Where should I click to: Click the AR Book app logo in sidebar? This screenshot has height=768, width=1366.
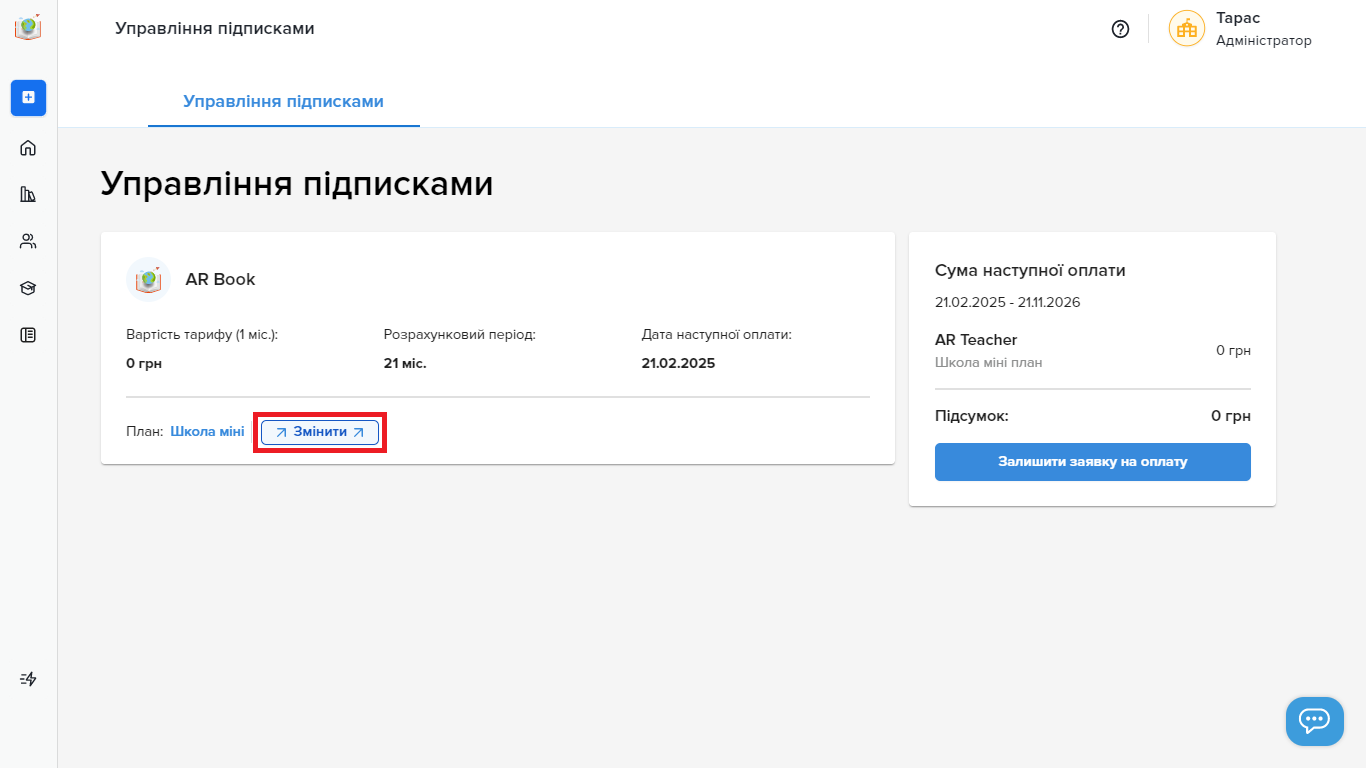tap(28, 27)
